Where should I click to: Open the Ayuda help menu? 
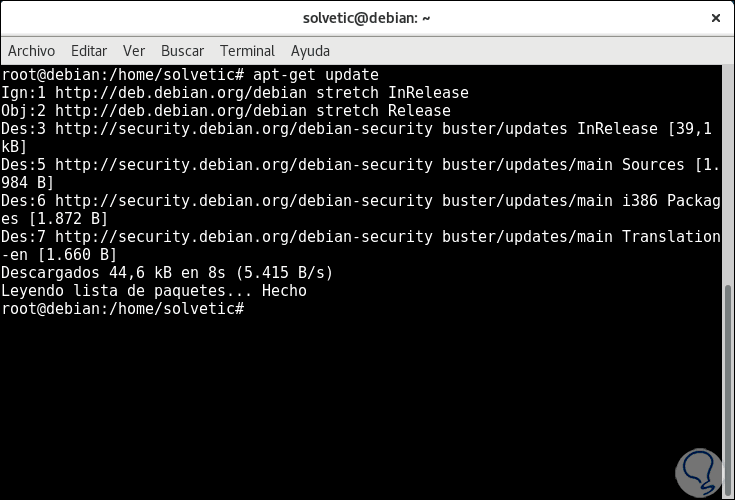[x=310, y=51]
